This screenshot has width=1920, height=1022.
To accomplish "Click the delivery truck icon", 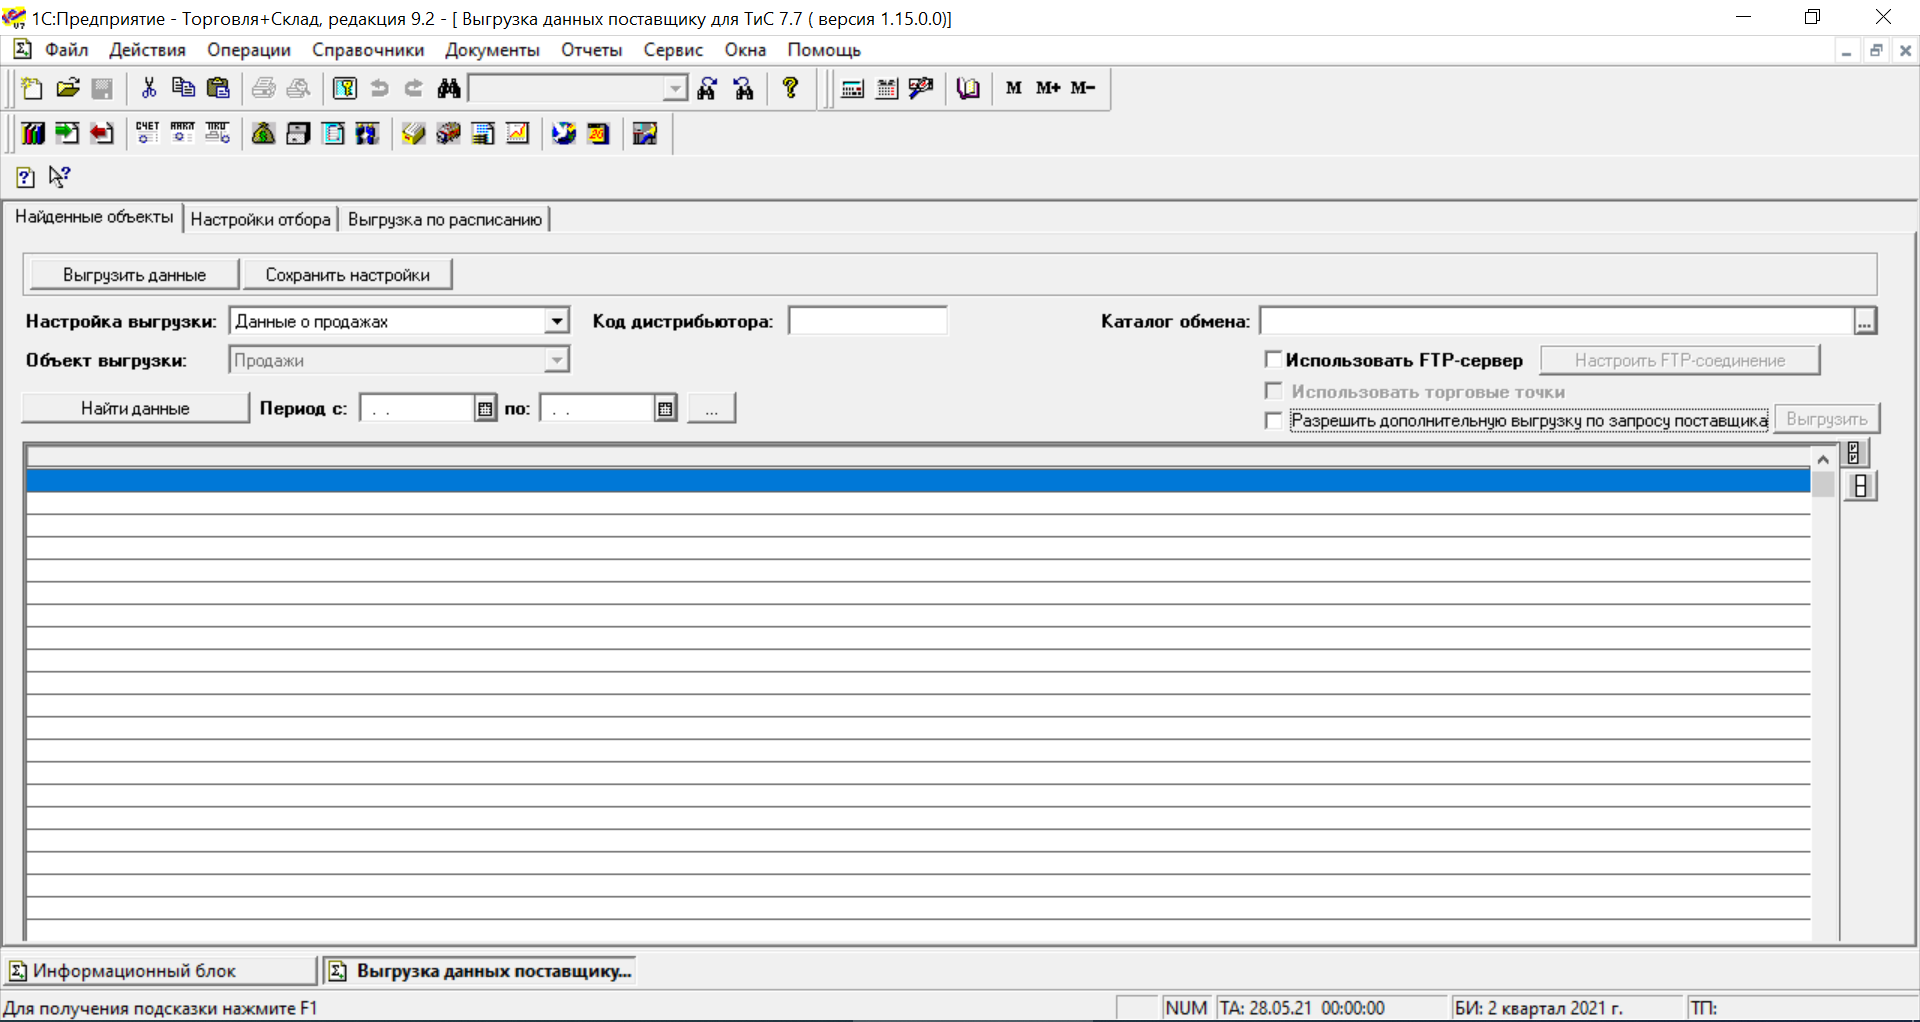I will [448, 133].
